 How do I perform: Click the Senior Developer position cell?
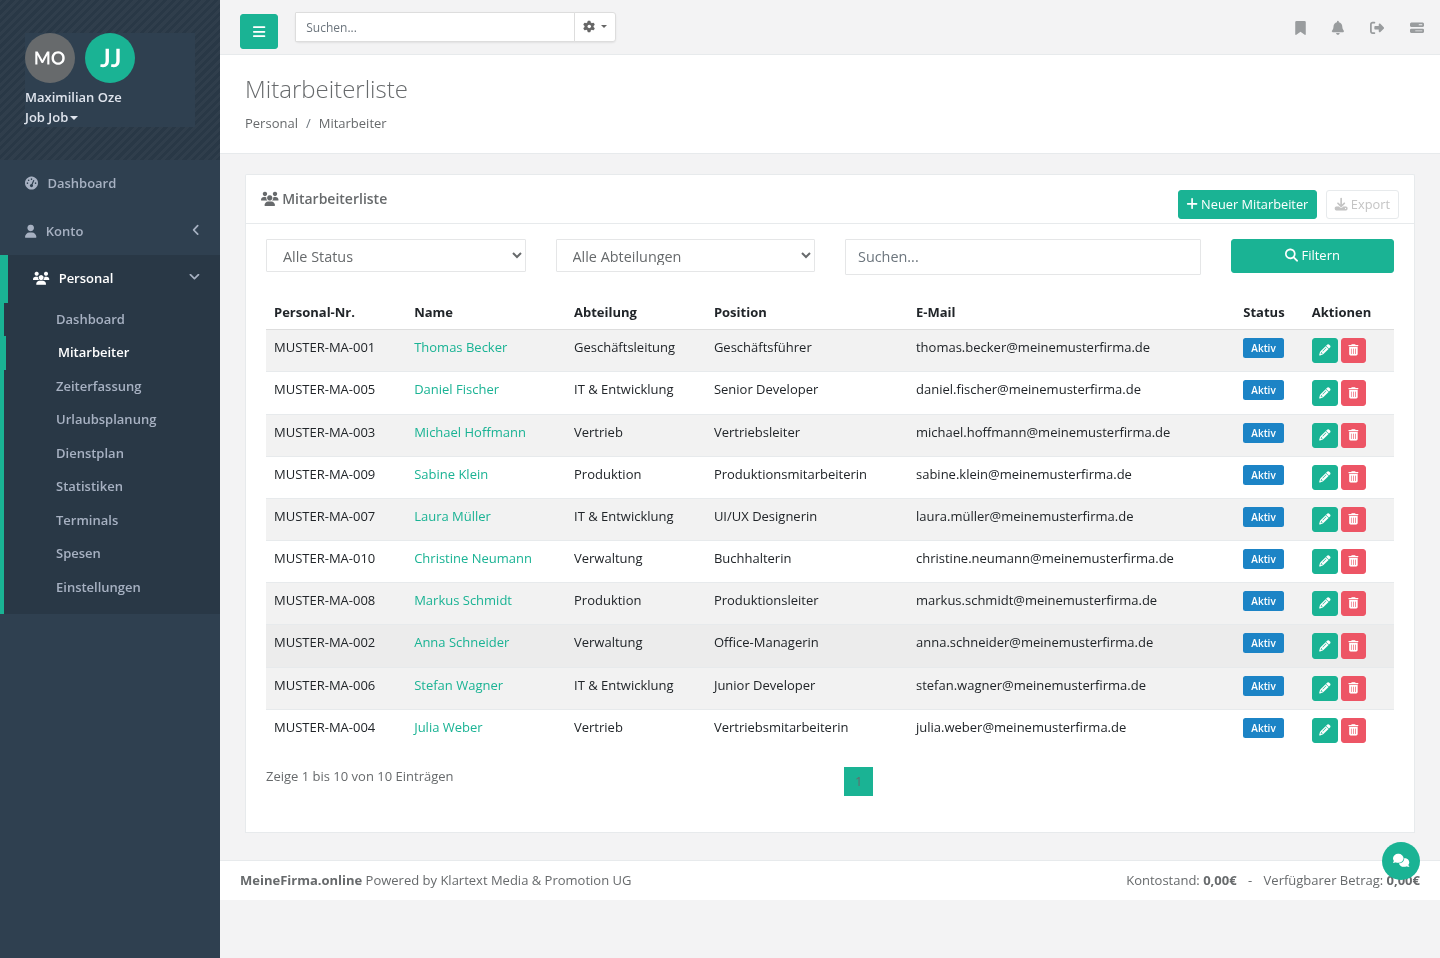pos(766,389)
